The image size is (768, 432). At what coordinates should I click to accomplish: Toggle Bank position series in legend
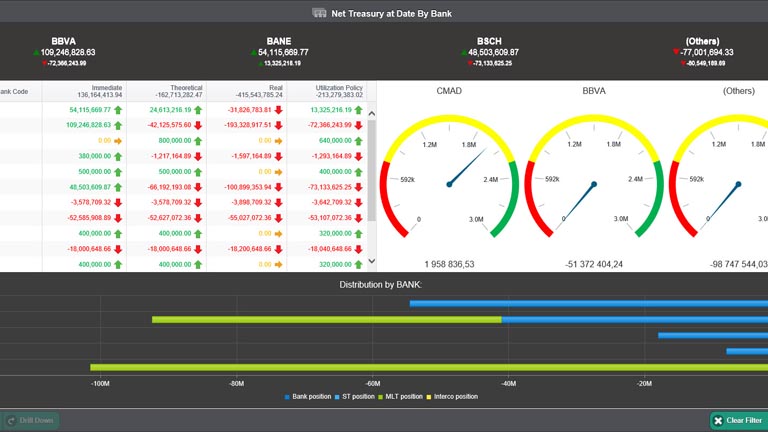(308, 397)
